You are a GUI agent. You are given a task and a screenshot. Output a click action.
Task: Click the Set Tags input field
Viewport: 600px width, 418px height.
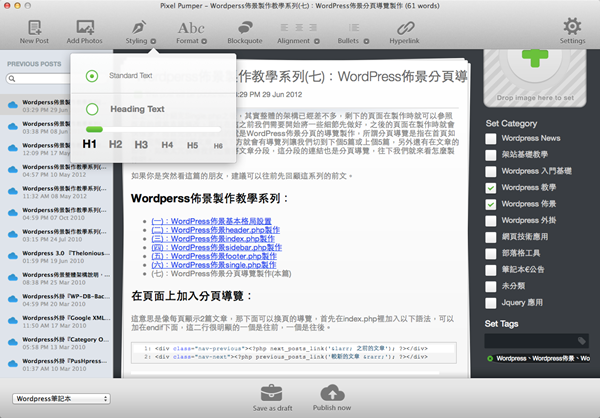(536, 341)
